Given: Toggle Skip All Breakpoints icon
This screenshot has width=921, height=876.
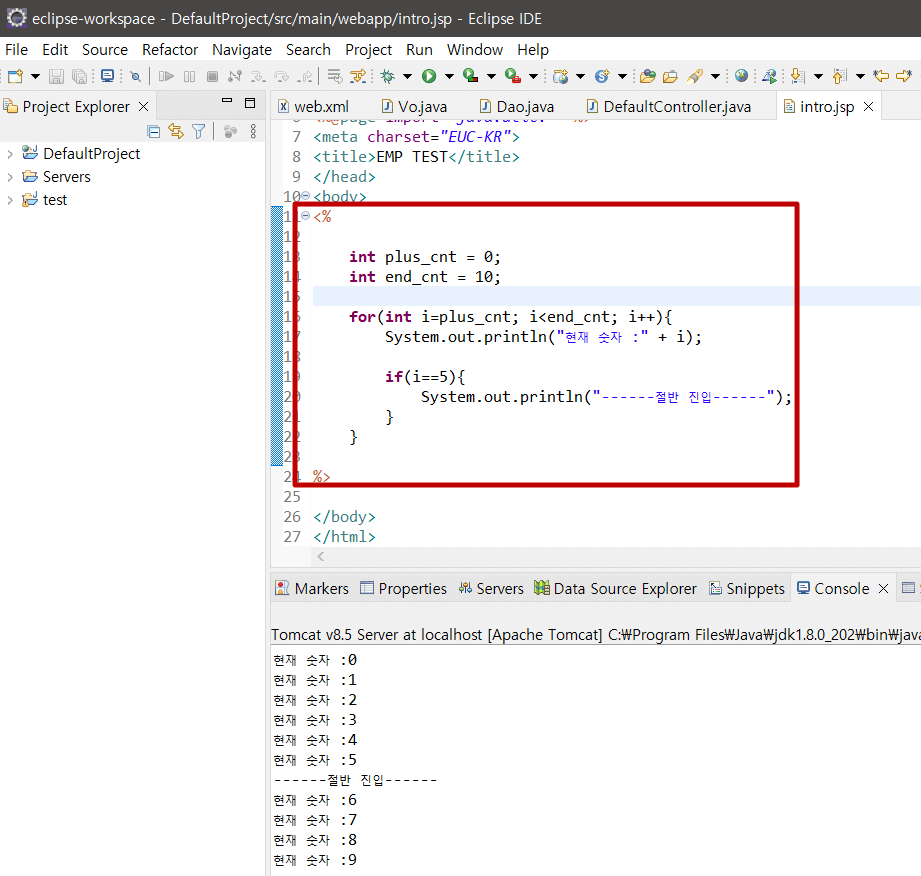Looking at the screenshot, I should tap(136, 76).
